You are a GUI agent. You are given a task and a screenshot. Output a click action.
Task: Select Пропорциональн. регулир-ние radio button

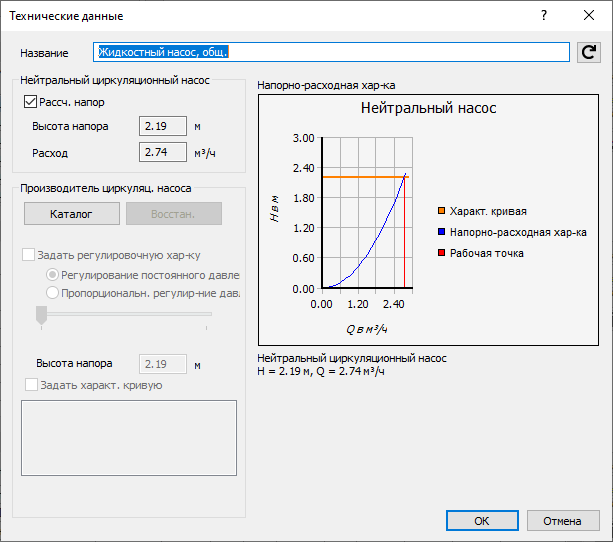tap(52, 293)
